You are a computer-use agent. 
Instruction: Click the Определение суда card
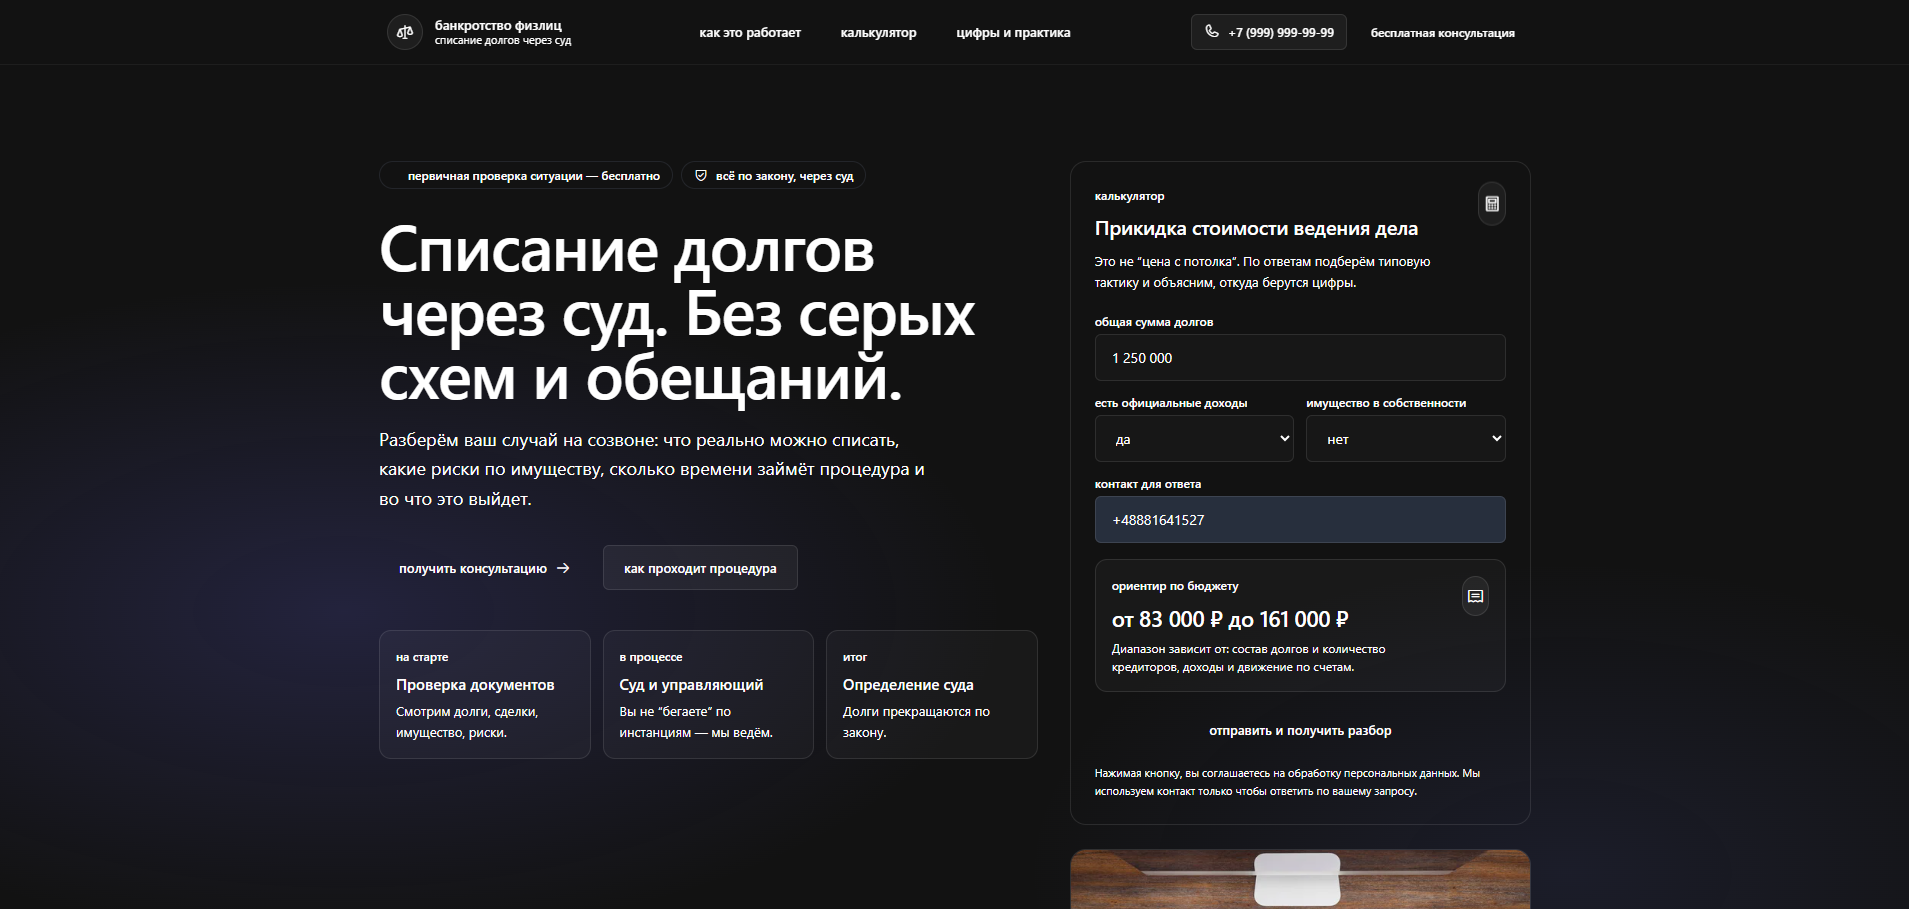tap(932, 695)
